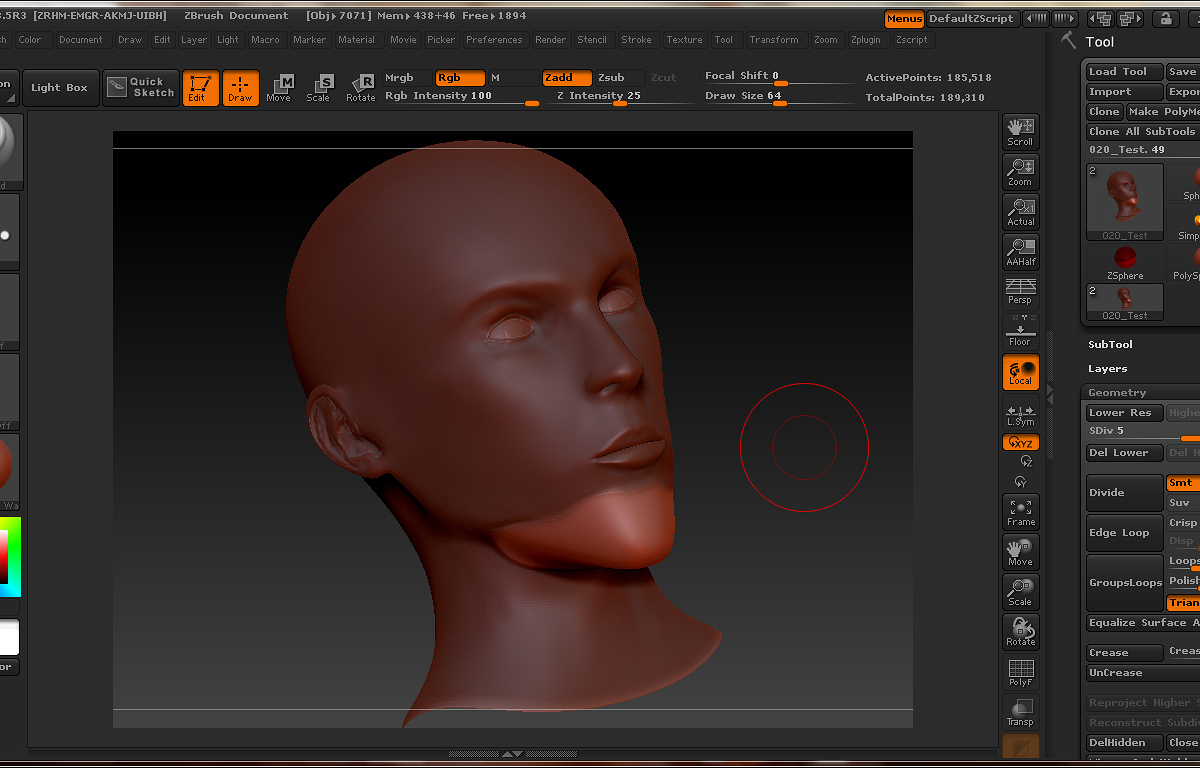Collapse the Geometry section
The width and height of the screenshot is (1200, 768).
pyautogui.click(x=1117, y=393)
